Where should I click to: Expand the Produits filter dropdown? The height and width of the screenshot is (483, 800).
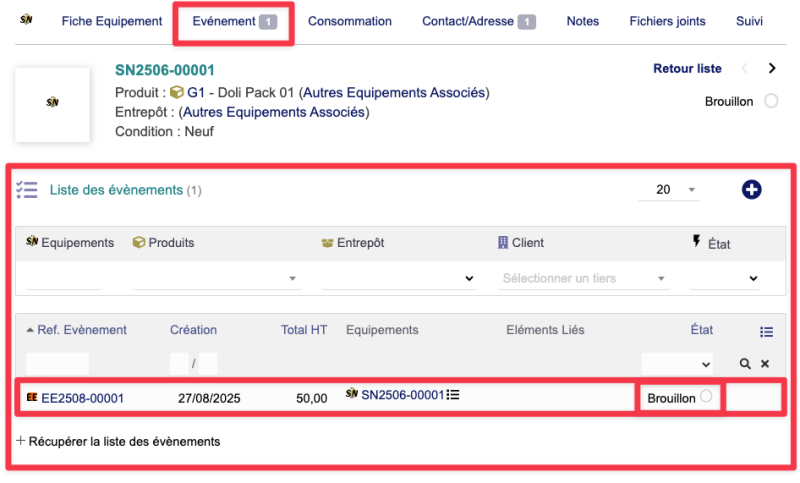(217, 278)
